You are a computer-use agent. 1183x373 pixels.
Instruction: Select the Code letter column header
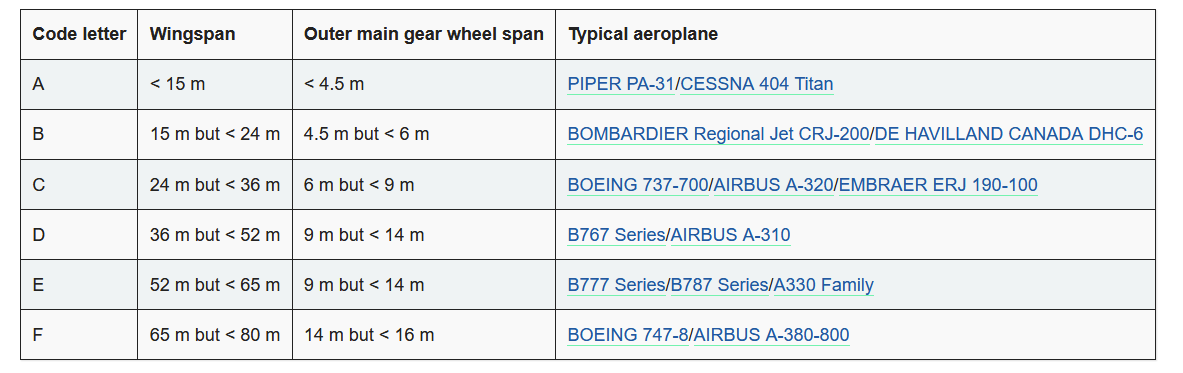pyautogui.click(x=79, y=35)
